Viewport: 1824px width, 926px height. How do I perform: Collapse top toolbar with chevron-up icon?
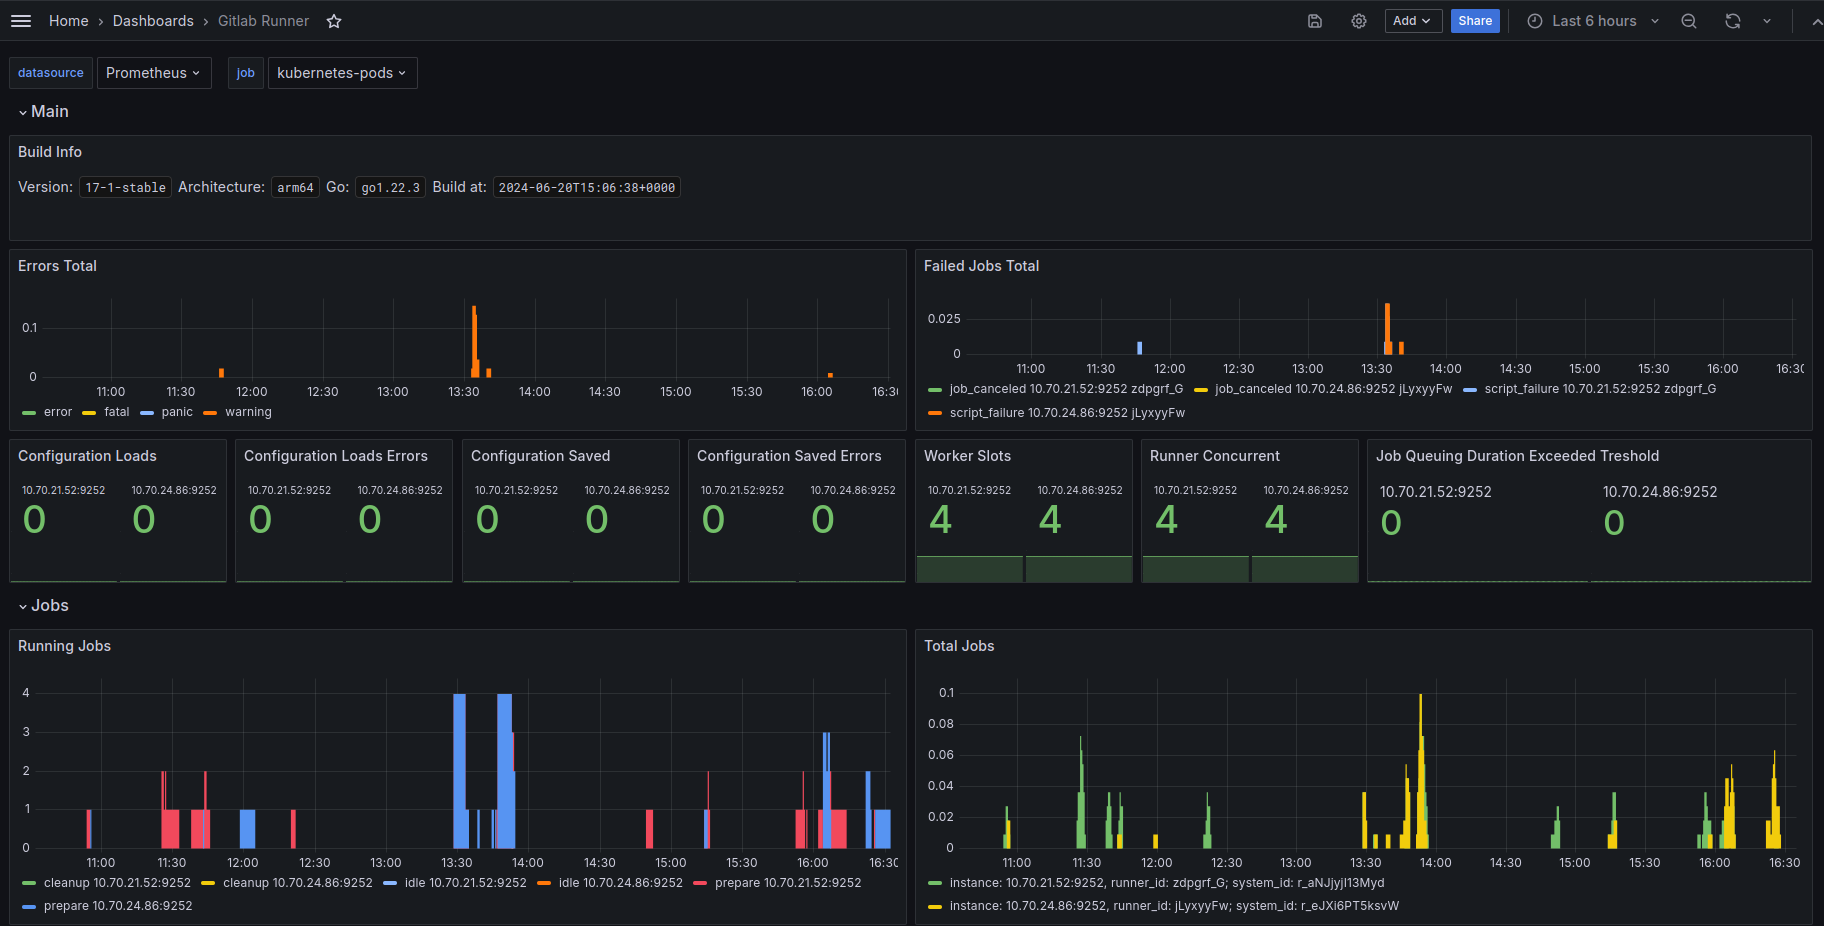pos(1816,21)
